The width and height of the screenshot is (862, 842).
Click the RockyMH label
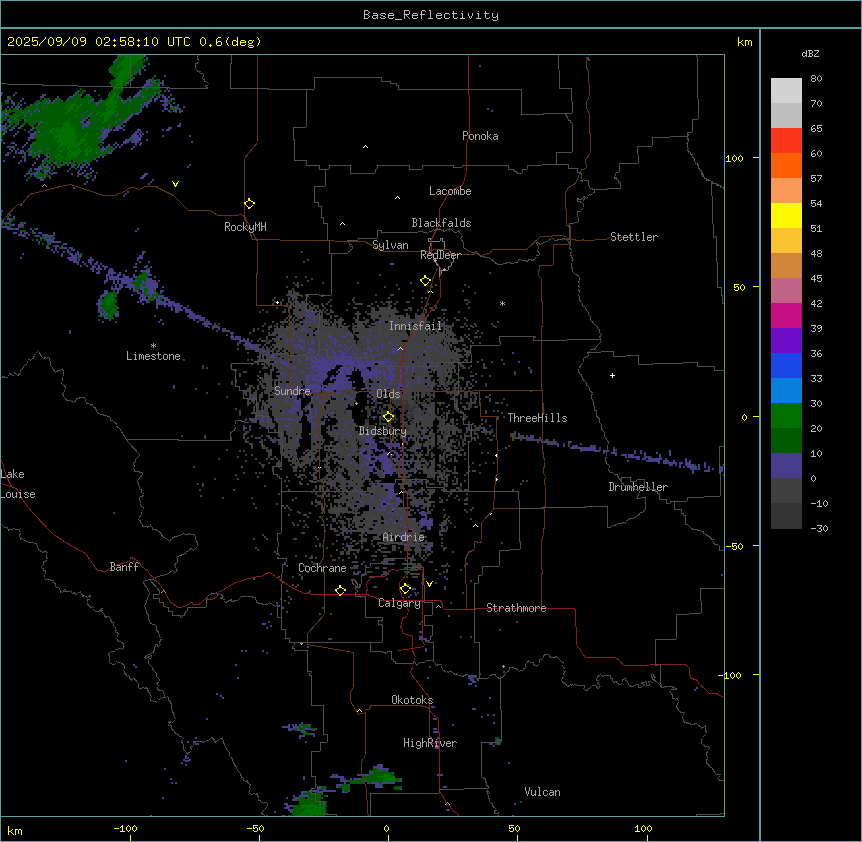(x=245, y=227)
